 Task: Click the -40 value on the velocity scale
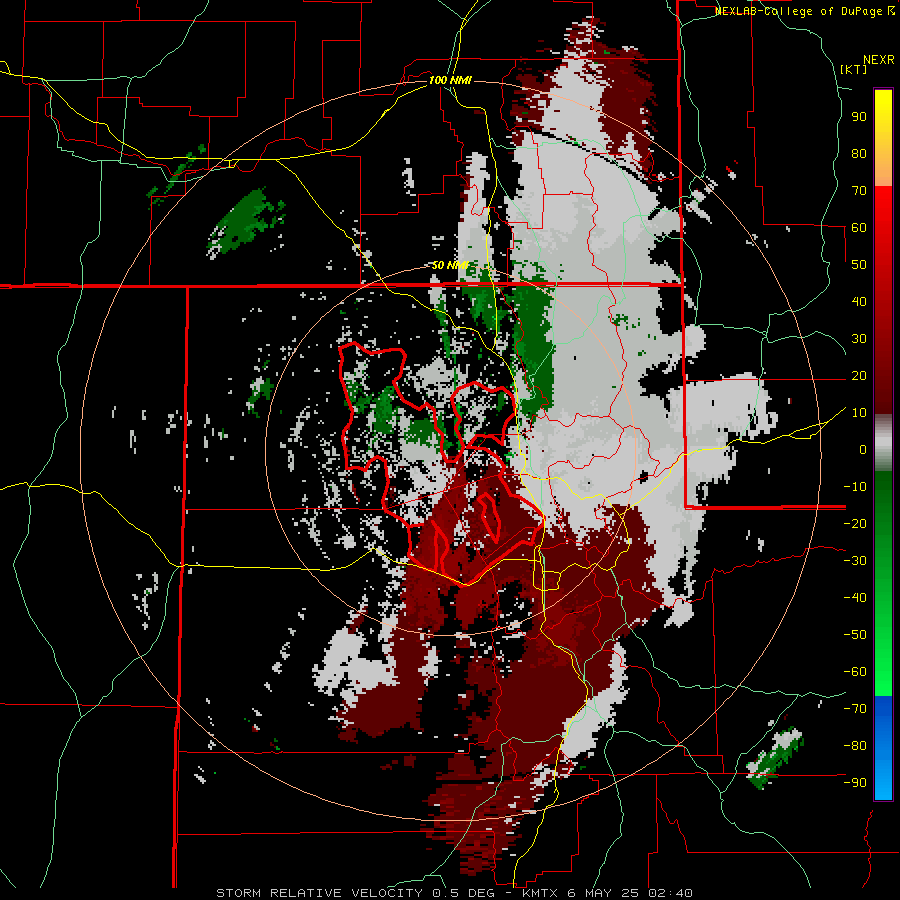pos(855,598)
